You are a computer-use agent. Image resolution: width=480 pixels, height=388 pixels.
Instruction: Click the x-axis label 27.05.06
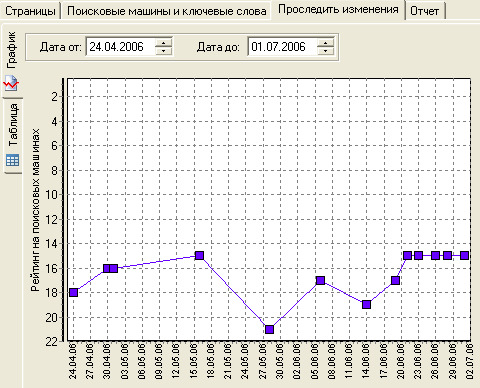(263, 361)
